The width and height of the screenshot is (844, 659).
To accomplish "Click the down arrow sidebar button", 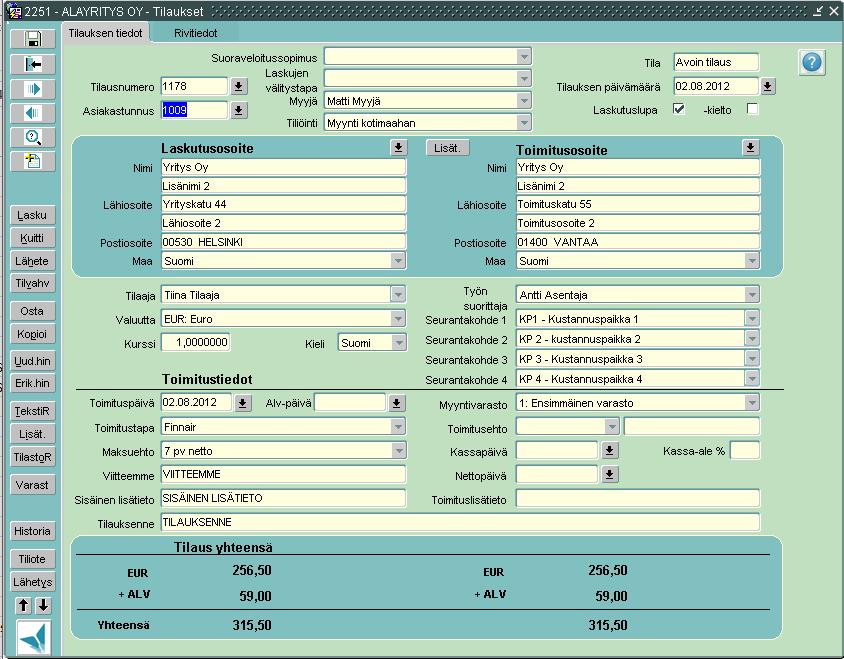I will (x=44, y=605).
